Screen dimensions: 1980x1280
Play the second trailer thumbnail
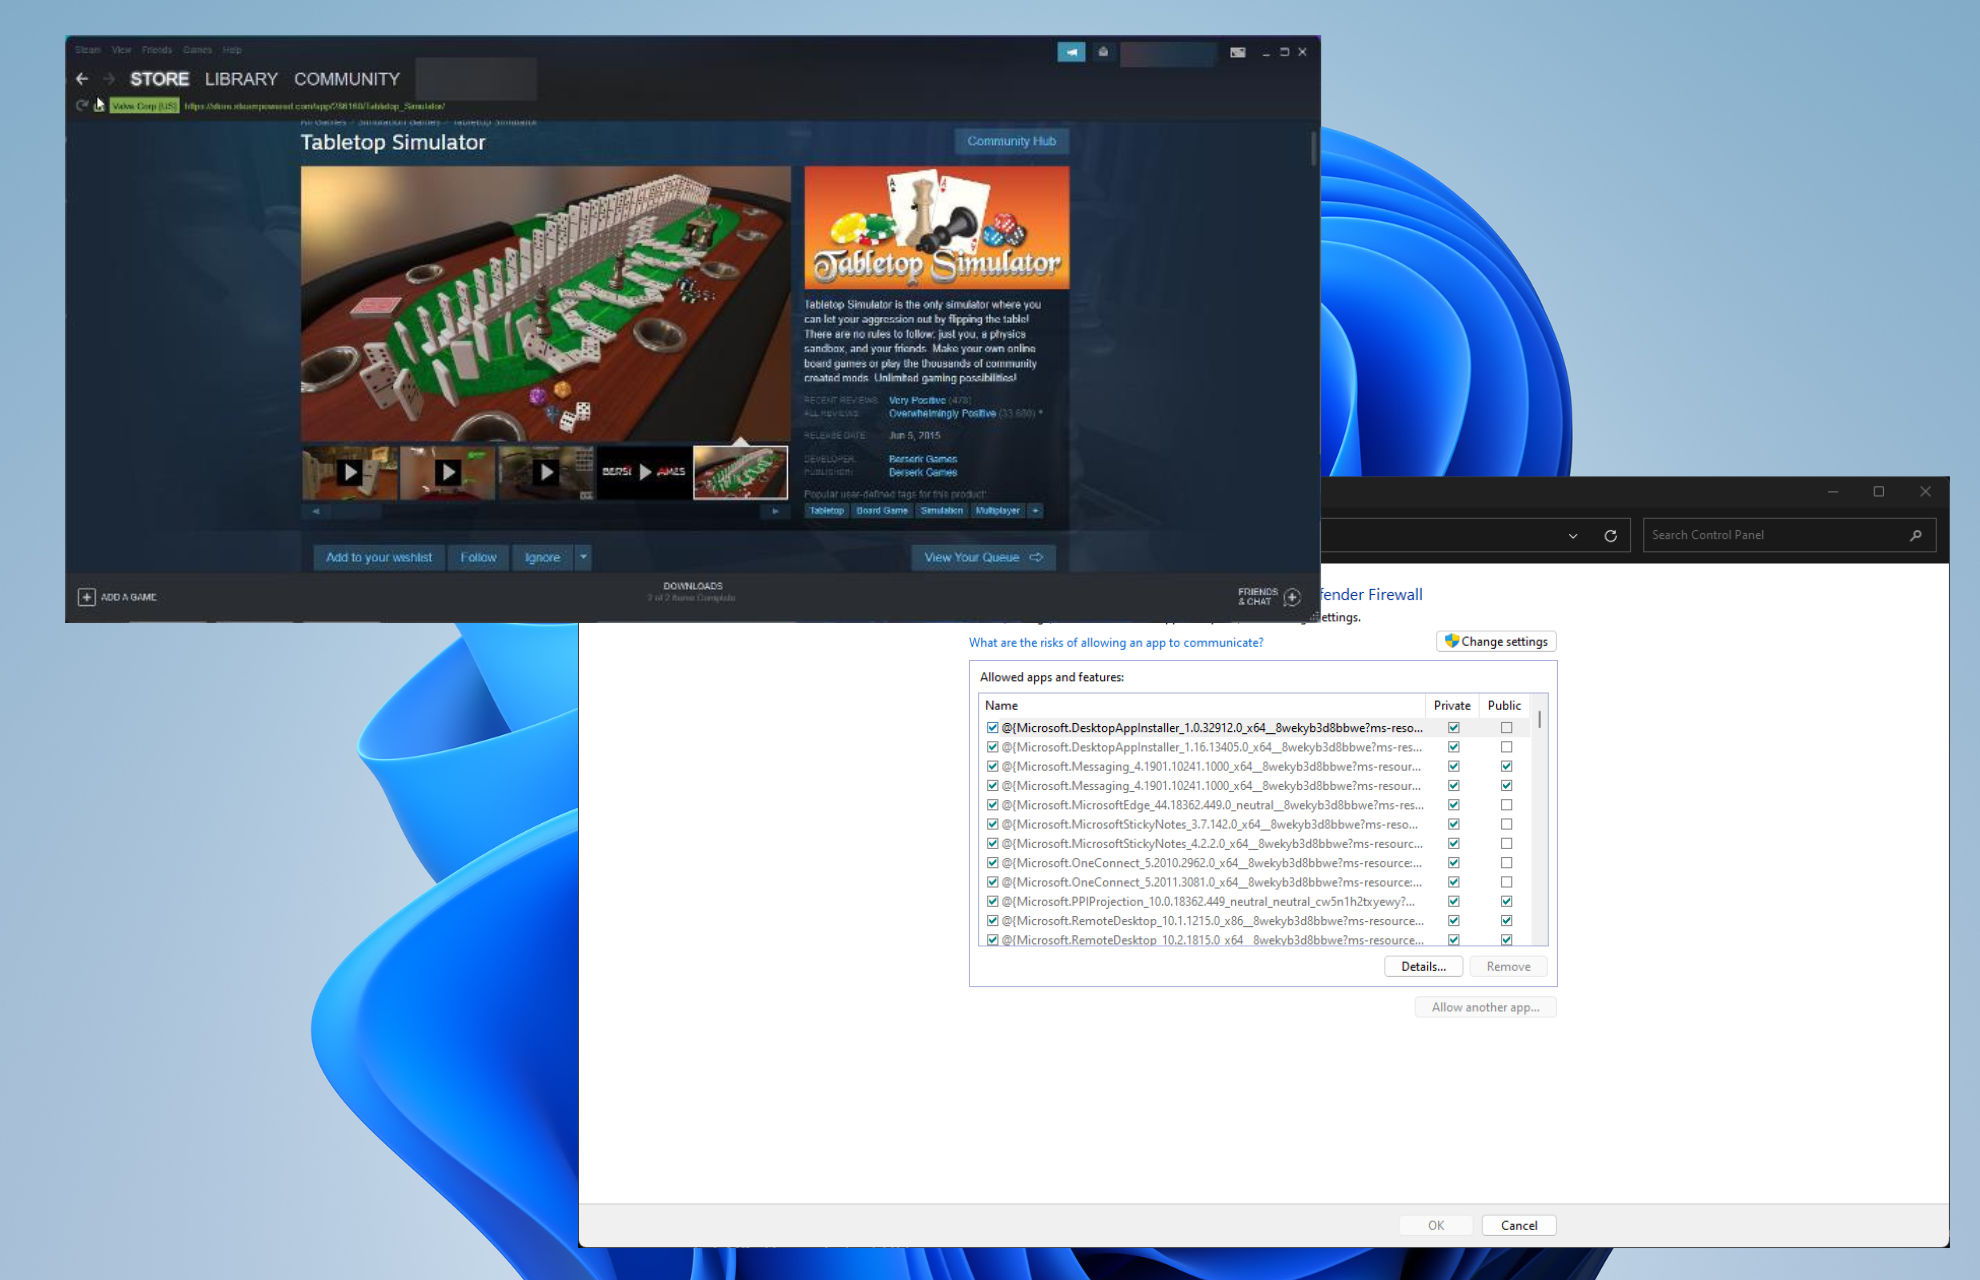coord(447,472)
